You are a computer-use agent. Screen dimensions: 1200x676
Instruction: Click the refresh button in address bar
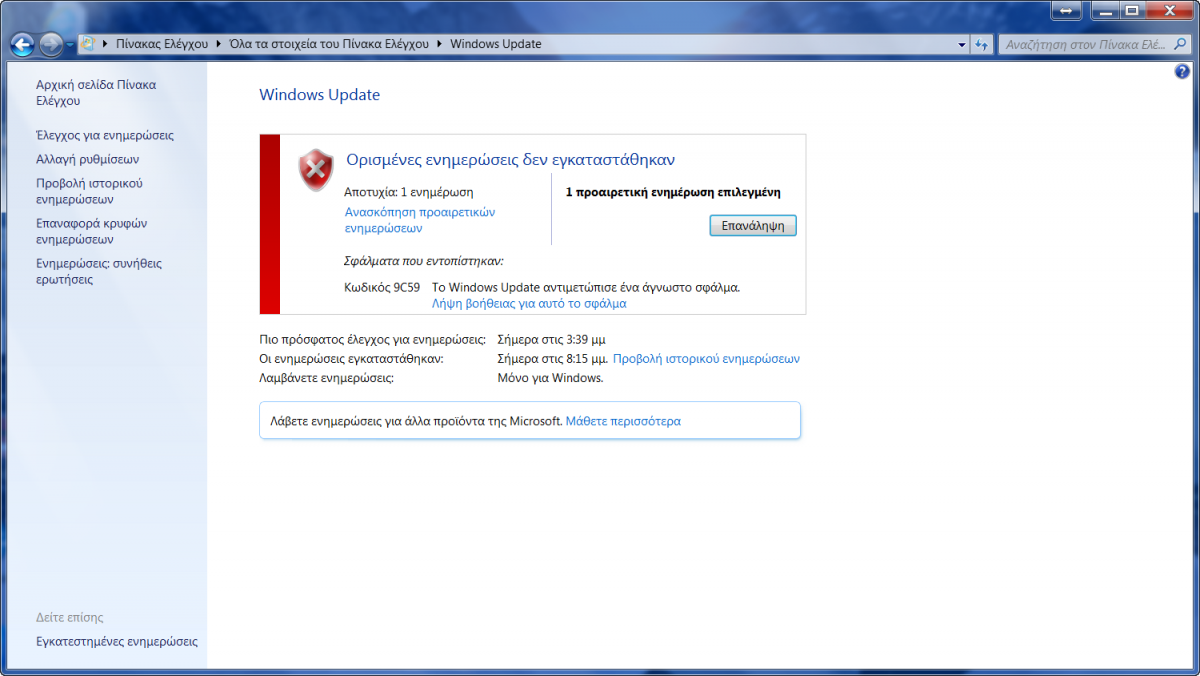click(x=982, y=45)
